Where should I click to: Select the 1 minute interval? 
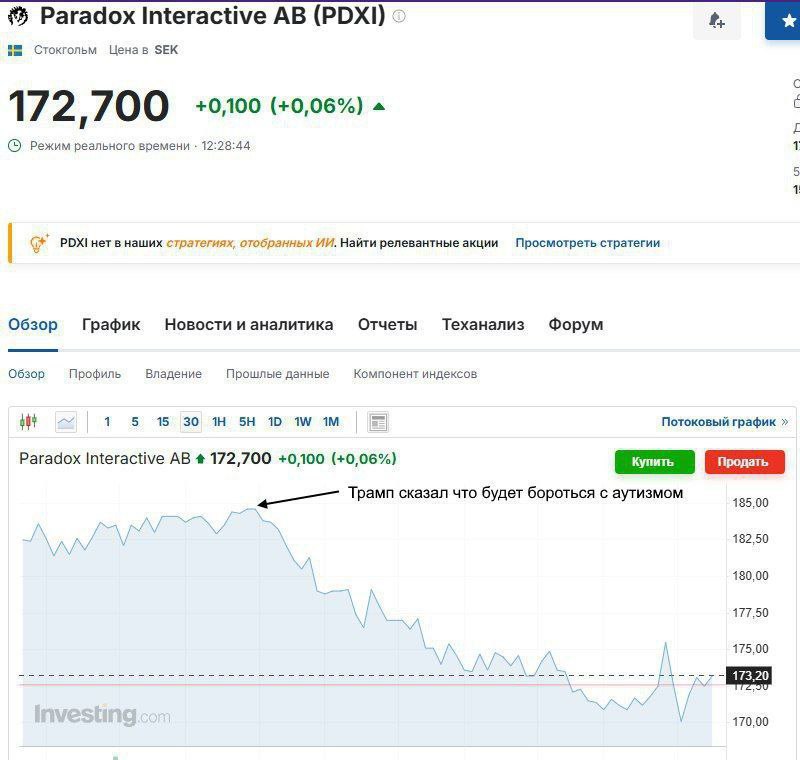(x=107, y=422)
